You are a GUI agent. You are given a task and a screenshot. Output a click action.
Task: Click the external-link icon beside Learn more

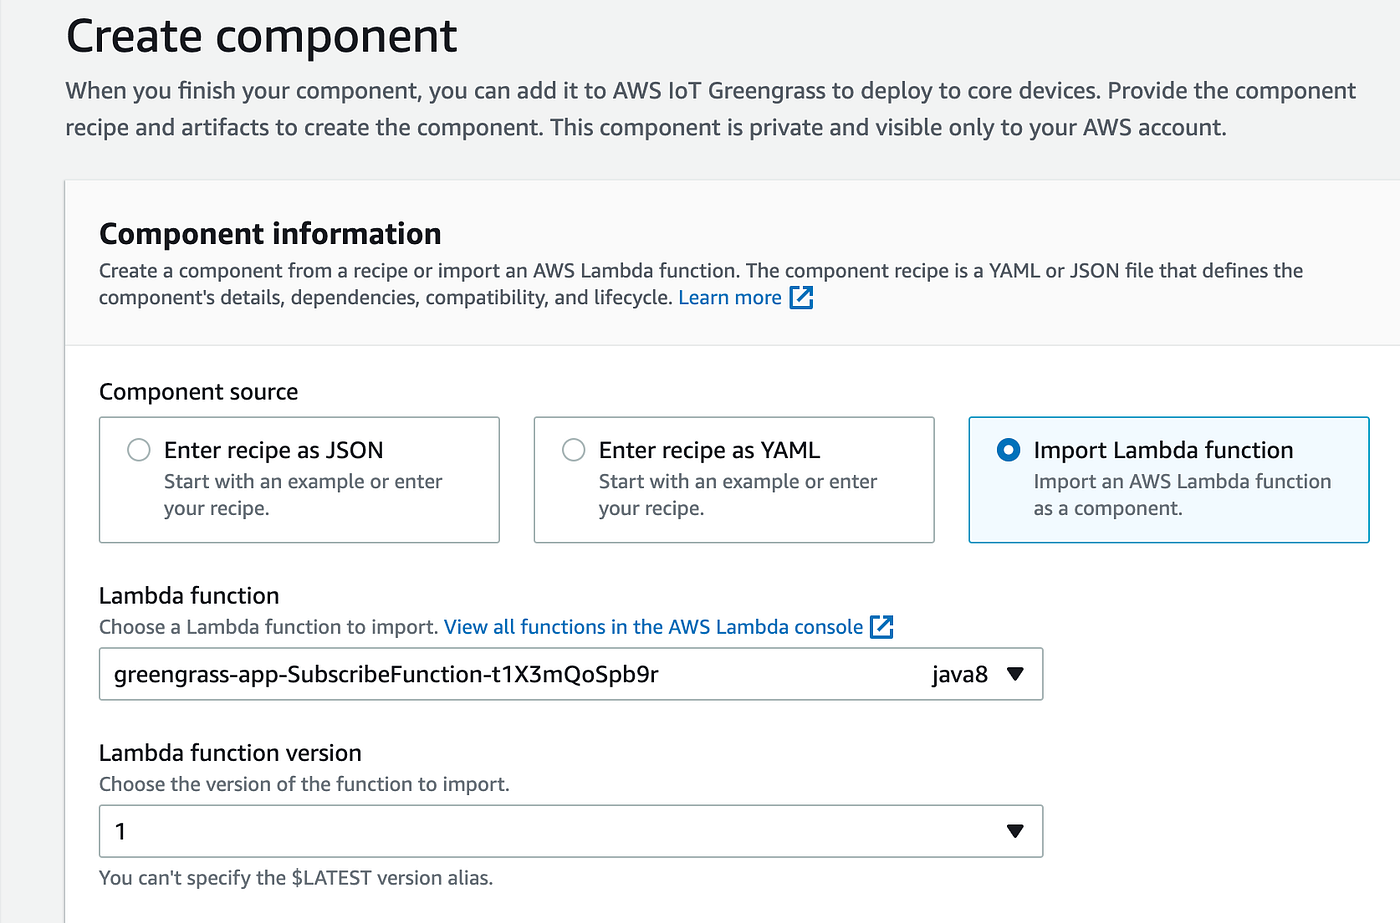pyautogui.click(x=801, y=298)
